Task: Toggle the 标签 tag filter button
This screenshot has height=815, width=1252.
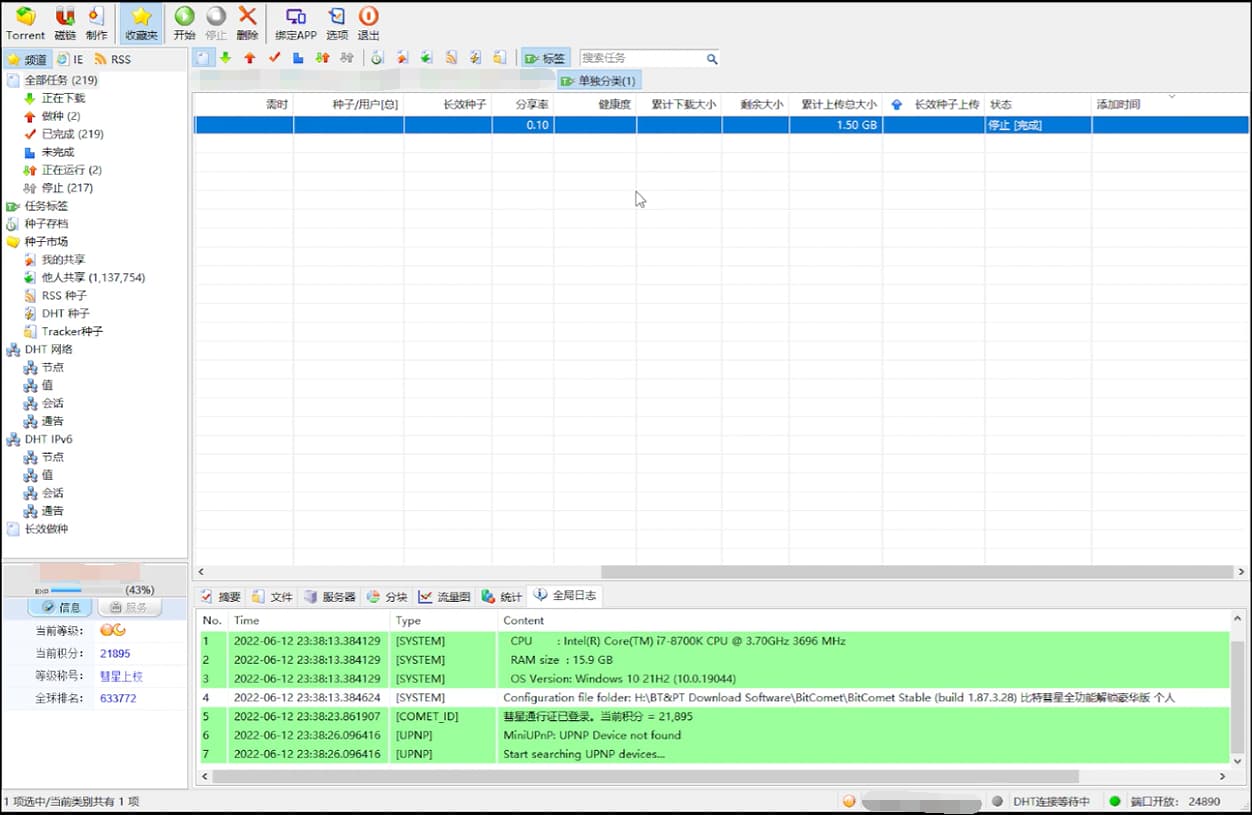Action: 545,59
